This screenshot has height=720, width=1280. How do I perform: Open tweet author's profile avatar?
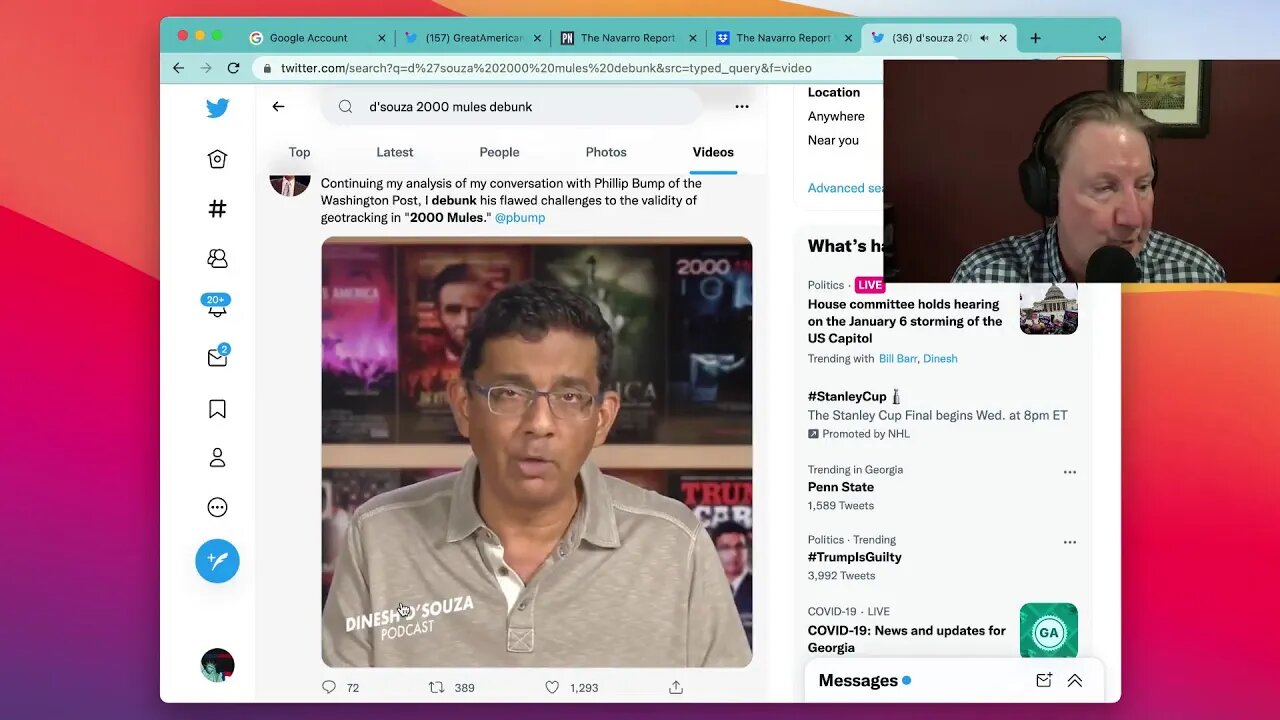point(290,184)
